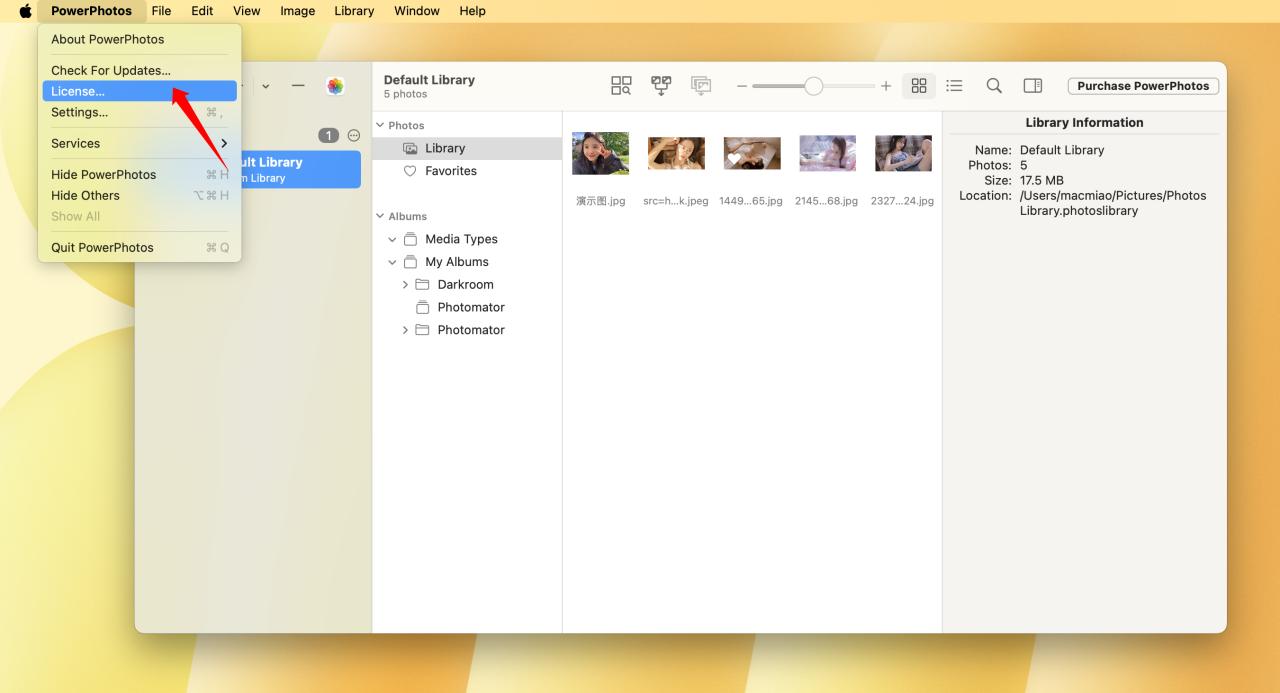Screen dimensions: 1280x693
Task: Collapse the Albums section
Action: [380, 216]
